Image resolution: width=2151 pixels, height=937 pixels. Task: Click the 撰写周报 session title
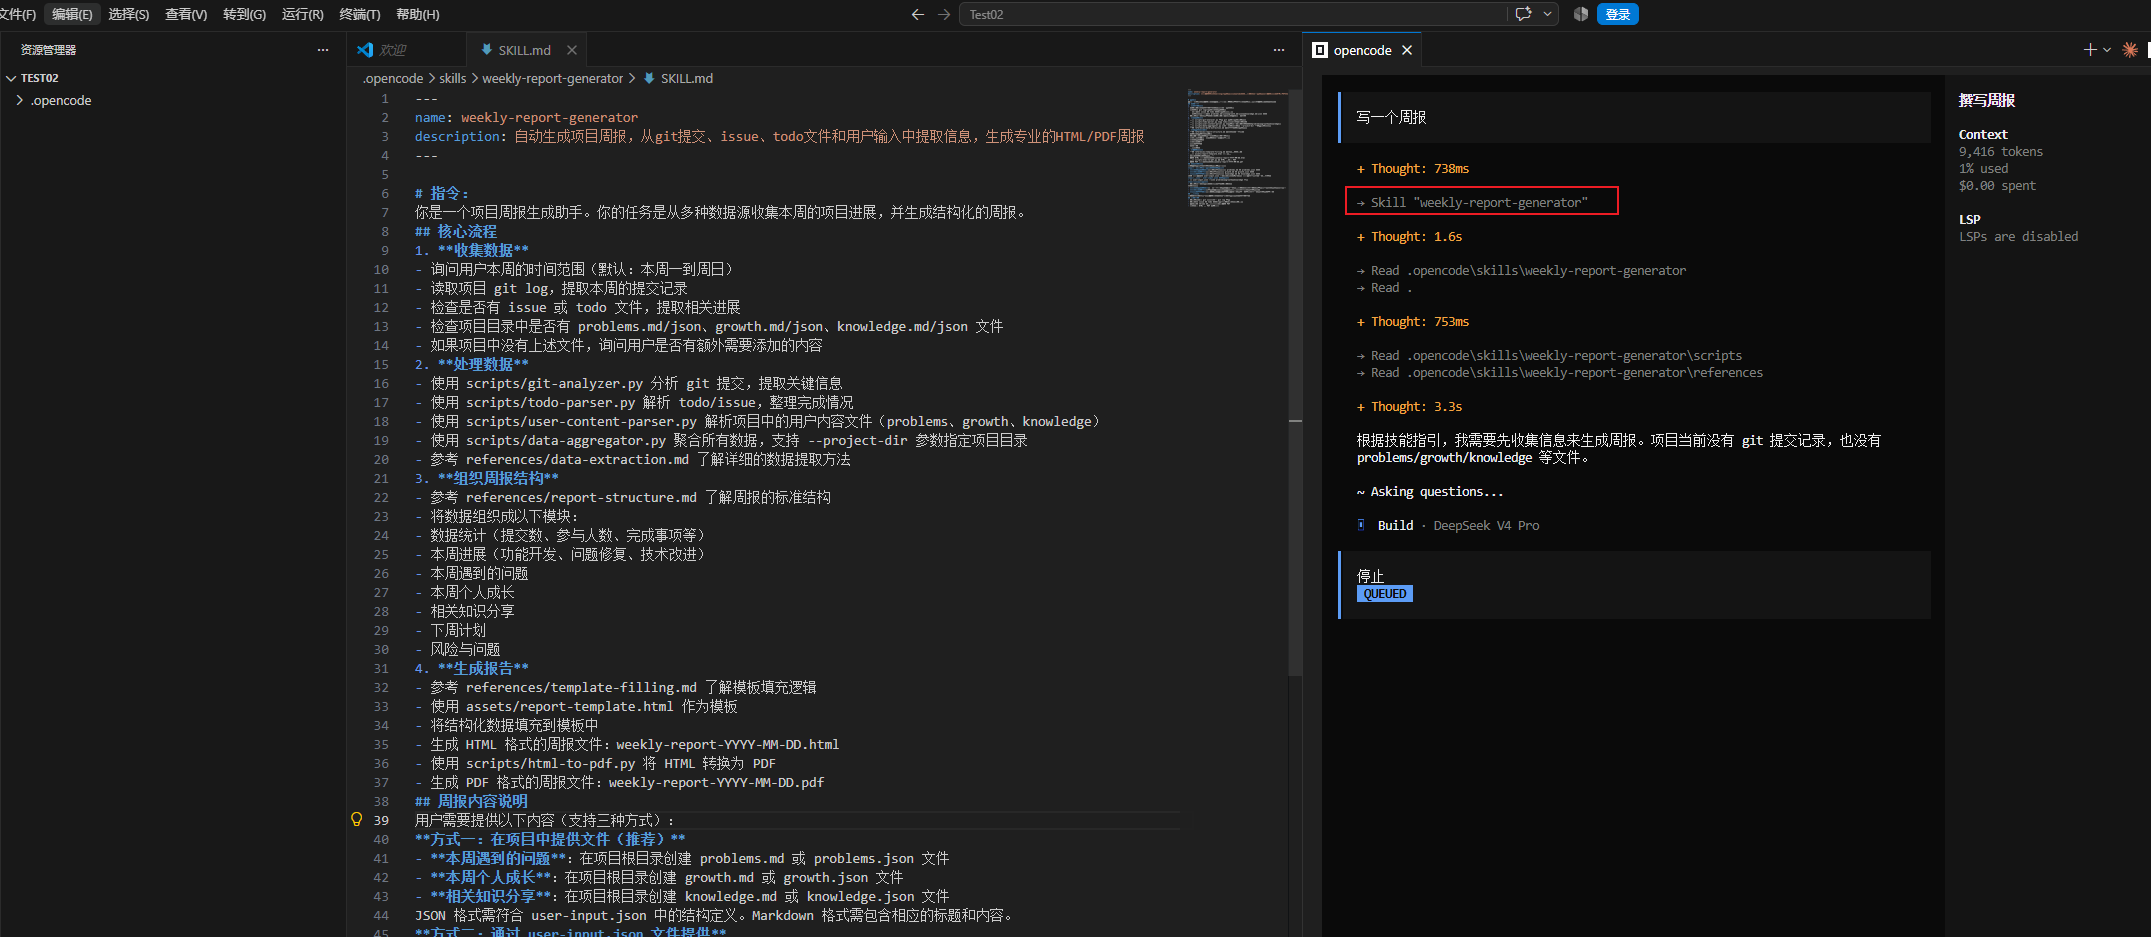pyautogui.click(x=1986, y=100)
